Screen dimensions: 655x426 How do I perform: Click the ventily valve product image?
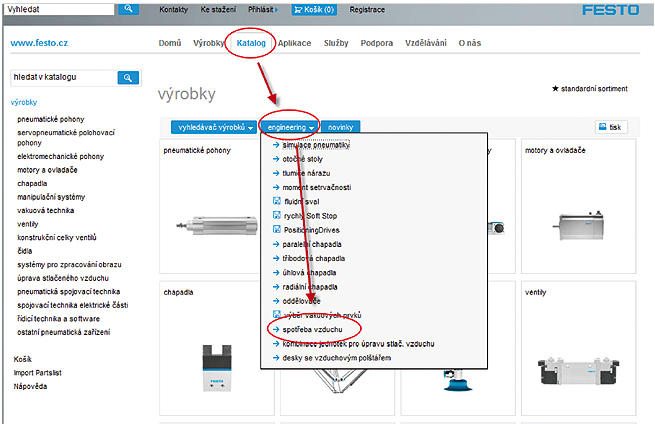578,371
